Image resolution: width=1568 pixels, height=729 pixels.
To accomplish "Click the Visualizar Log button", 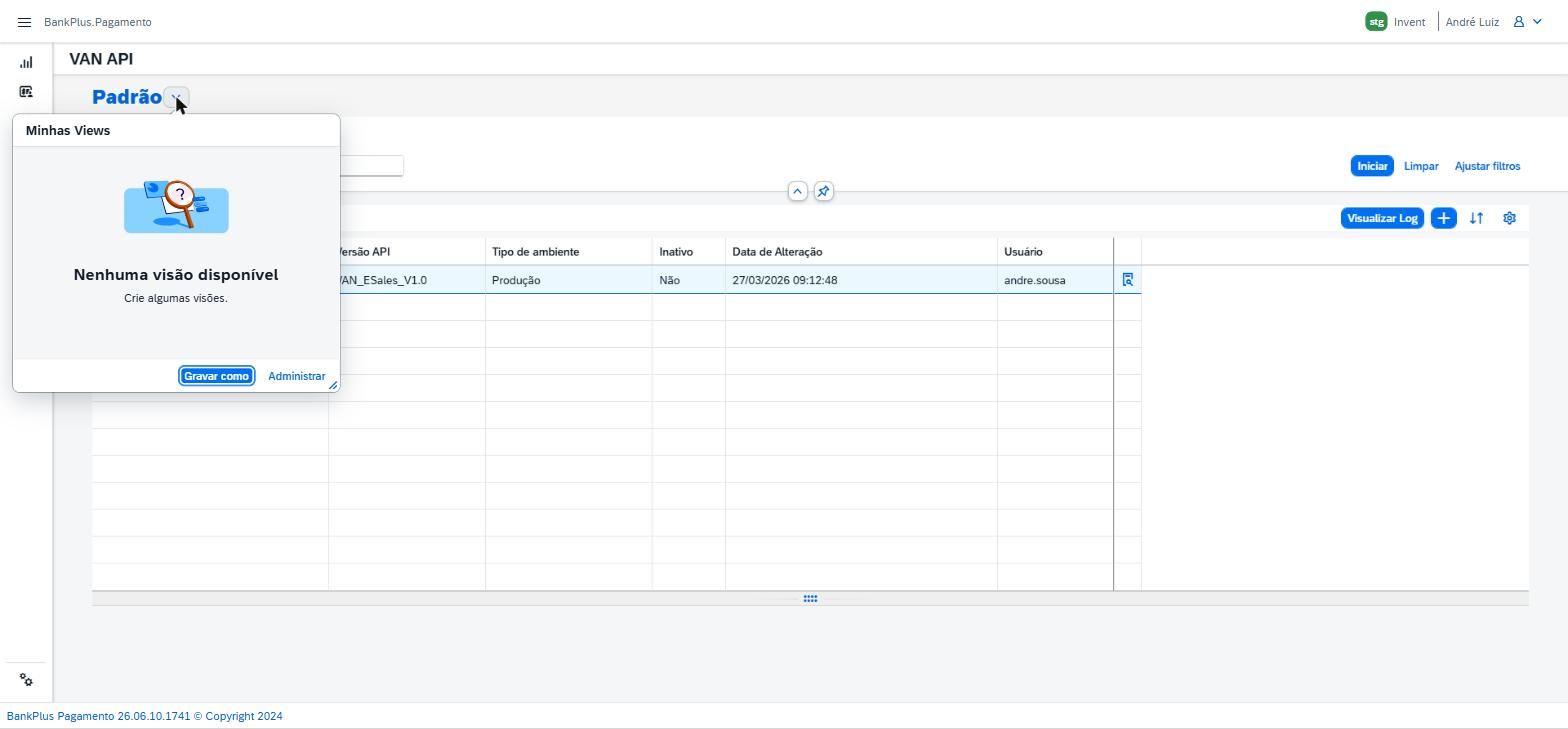I will (1382, 218).
